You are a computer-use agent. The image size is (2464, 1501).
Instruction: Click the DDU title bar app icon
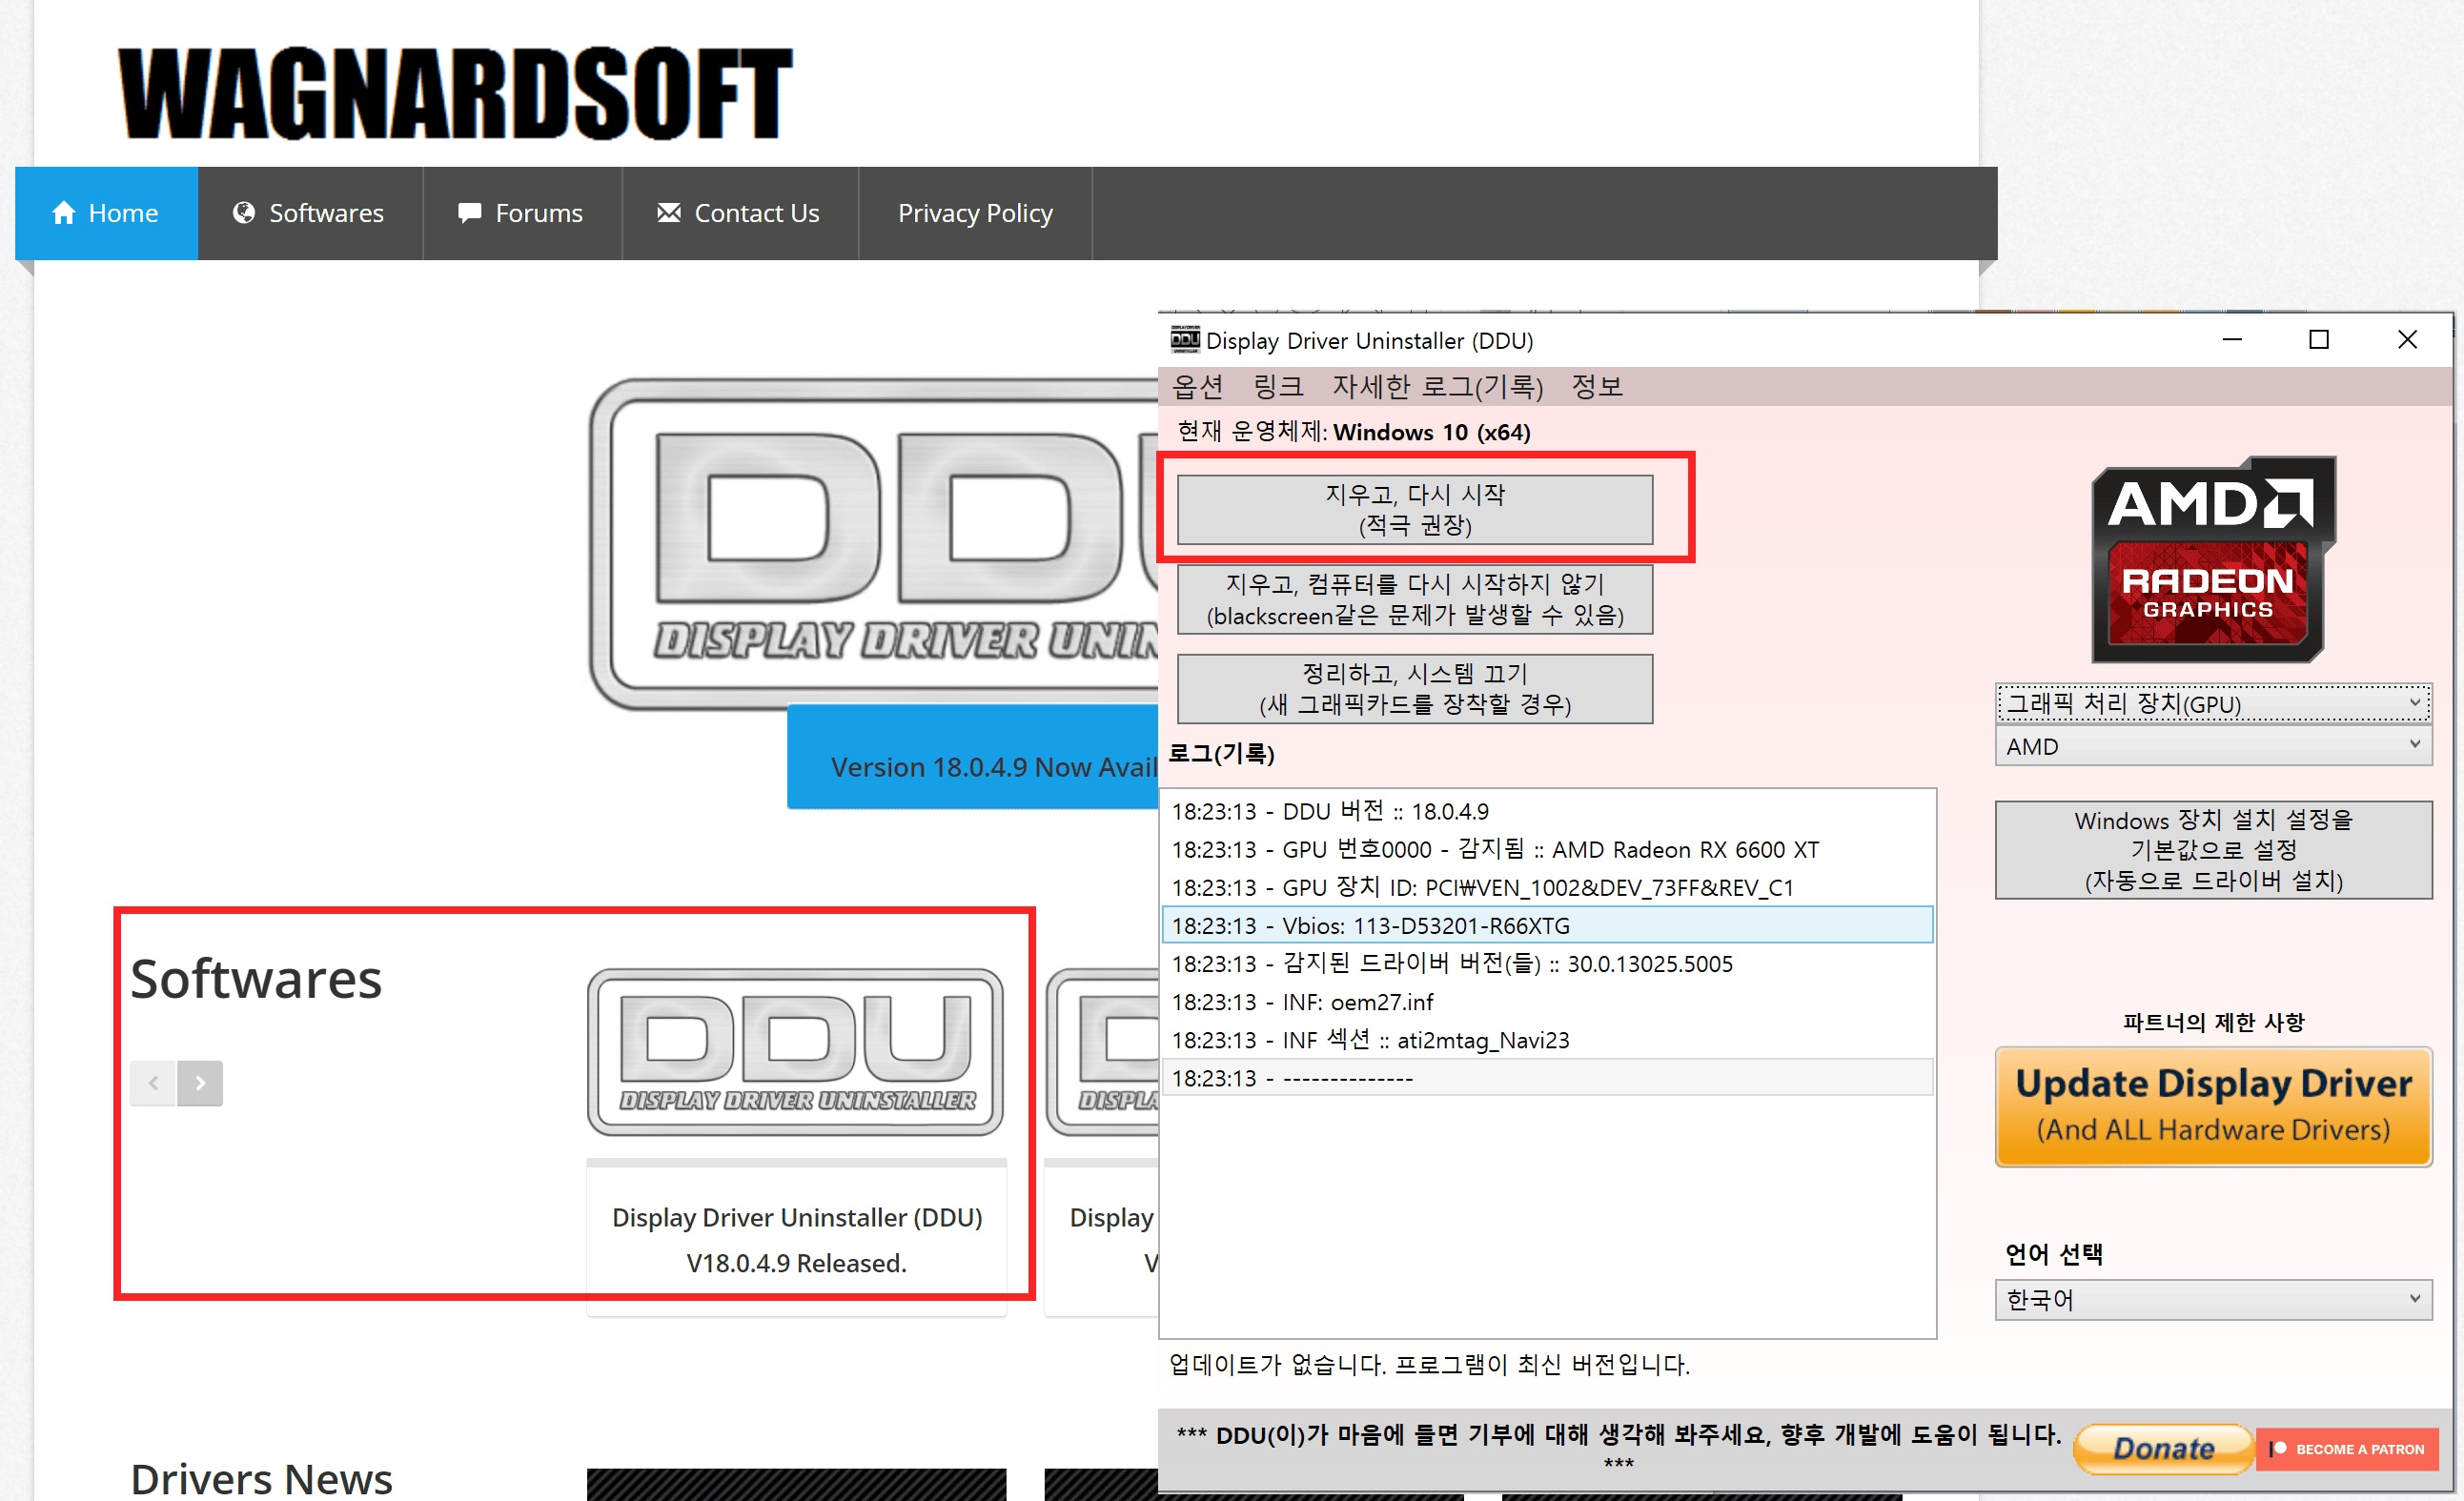(1185, 340)
